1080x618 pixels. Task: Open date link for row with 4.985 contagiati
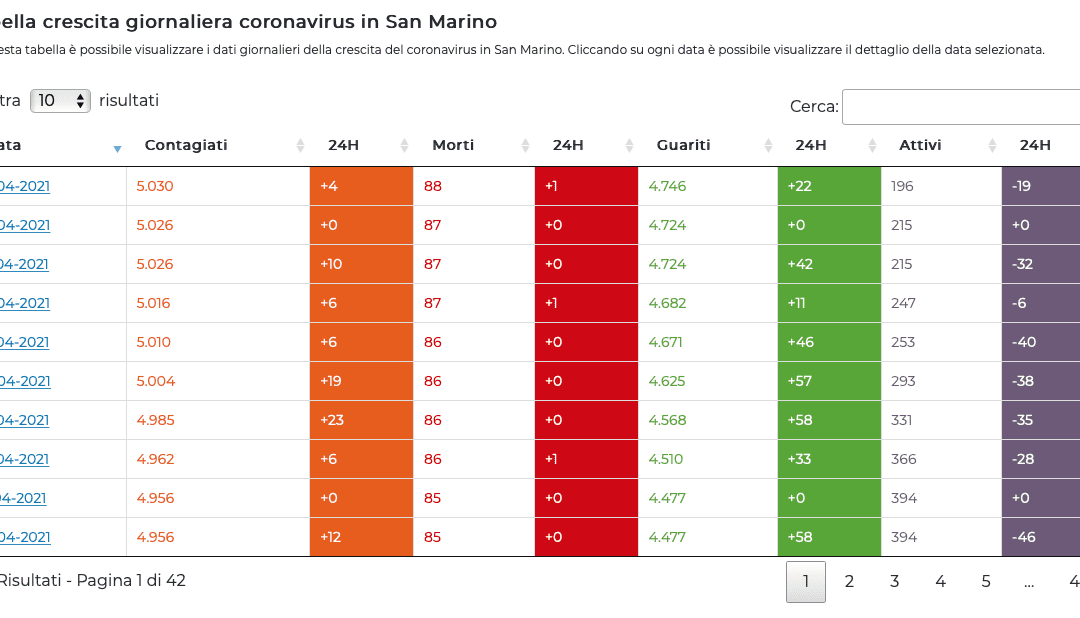point(25,420)
